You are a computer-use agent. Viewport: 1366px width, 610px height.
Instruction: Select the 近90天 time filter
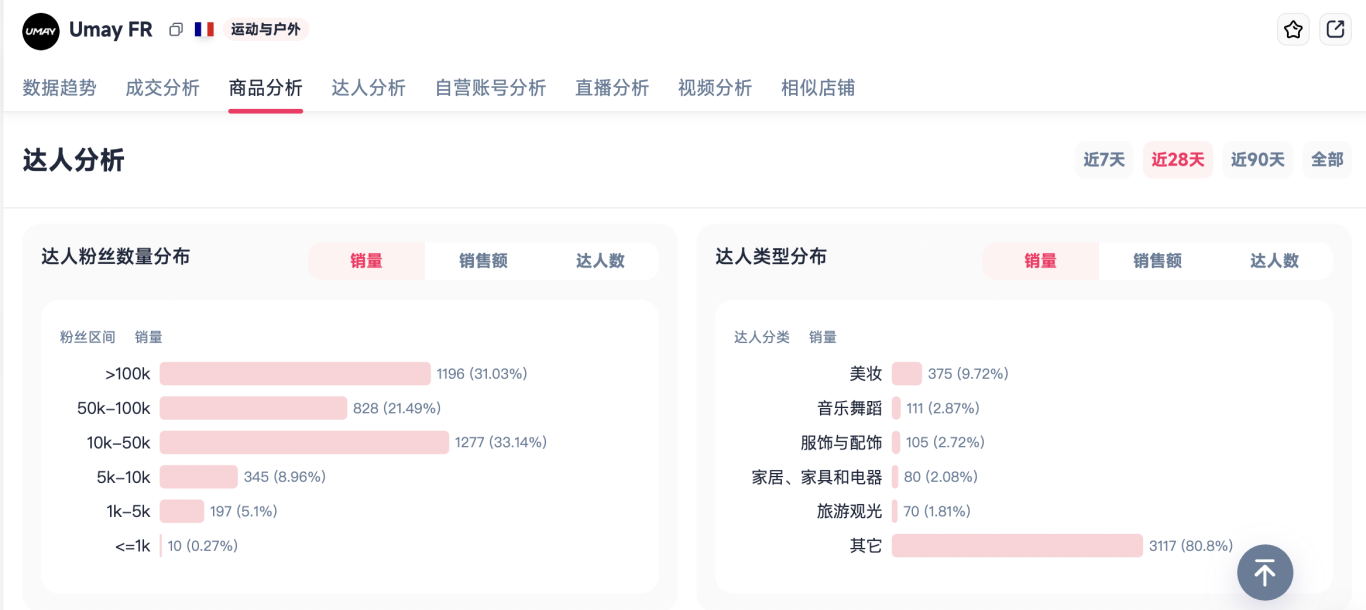click(1257, 159)
